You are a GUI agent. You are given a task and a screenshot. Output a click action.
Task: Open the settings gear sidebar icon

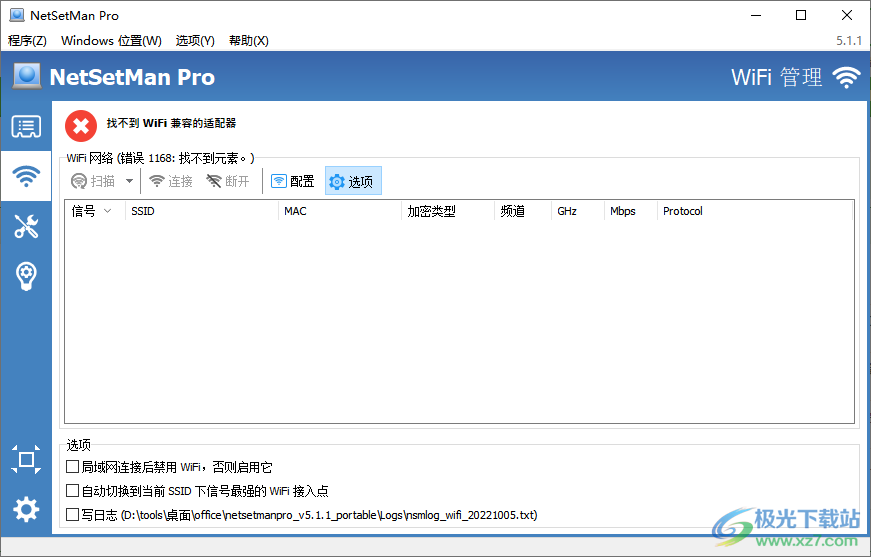pyautogui.click(x=26, y=509)
